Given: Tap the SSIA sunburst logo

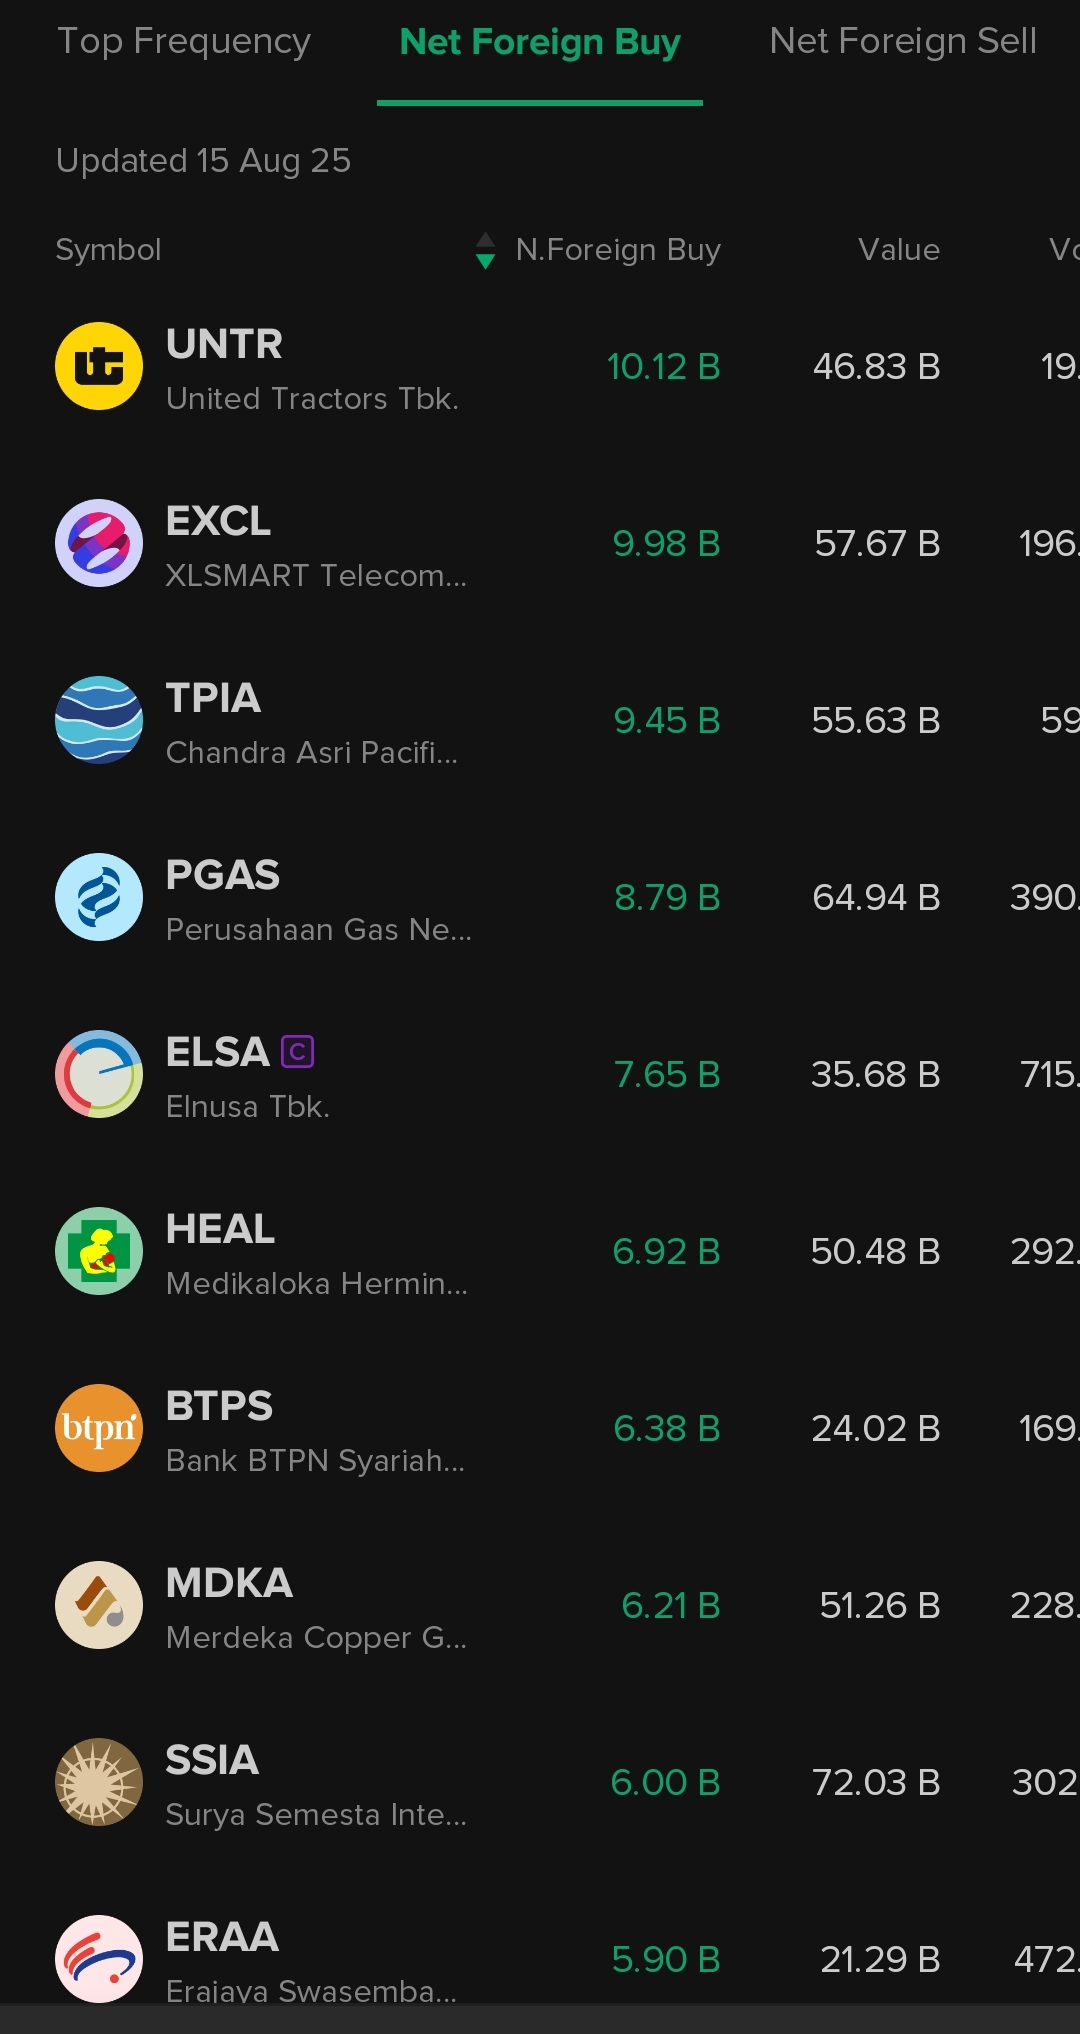Looking at the screenshot, I should 99,1782.
